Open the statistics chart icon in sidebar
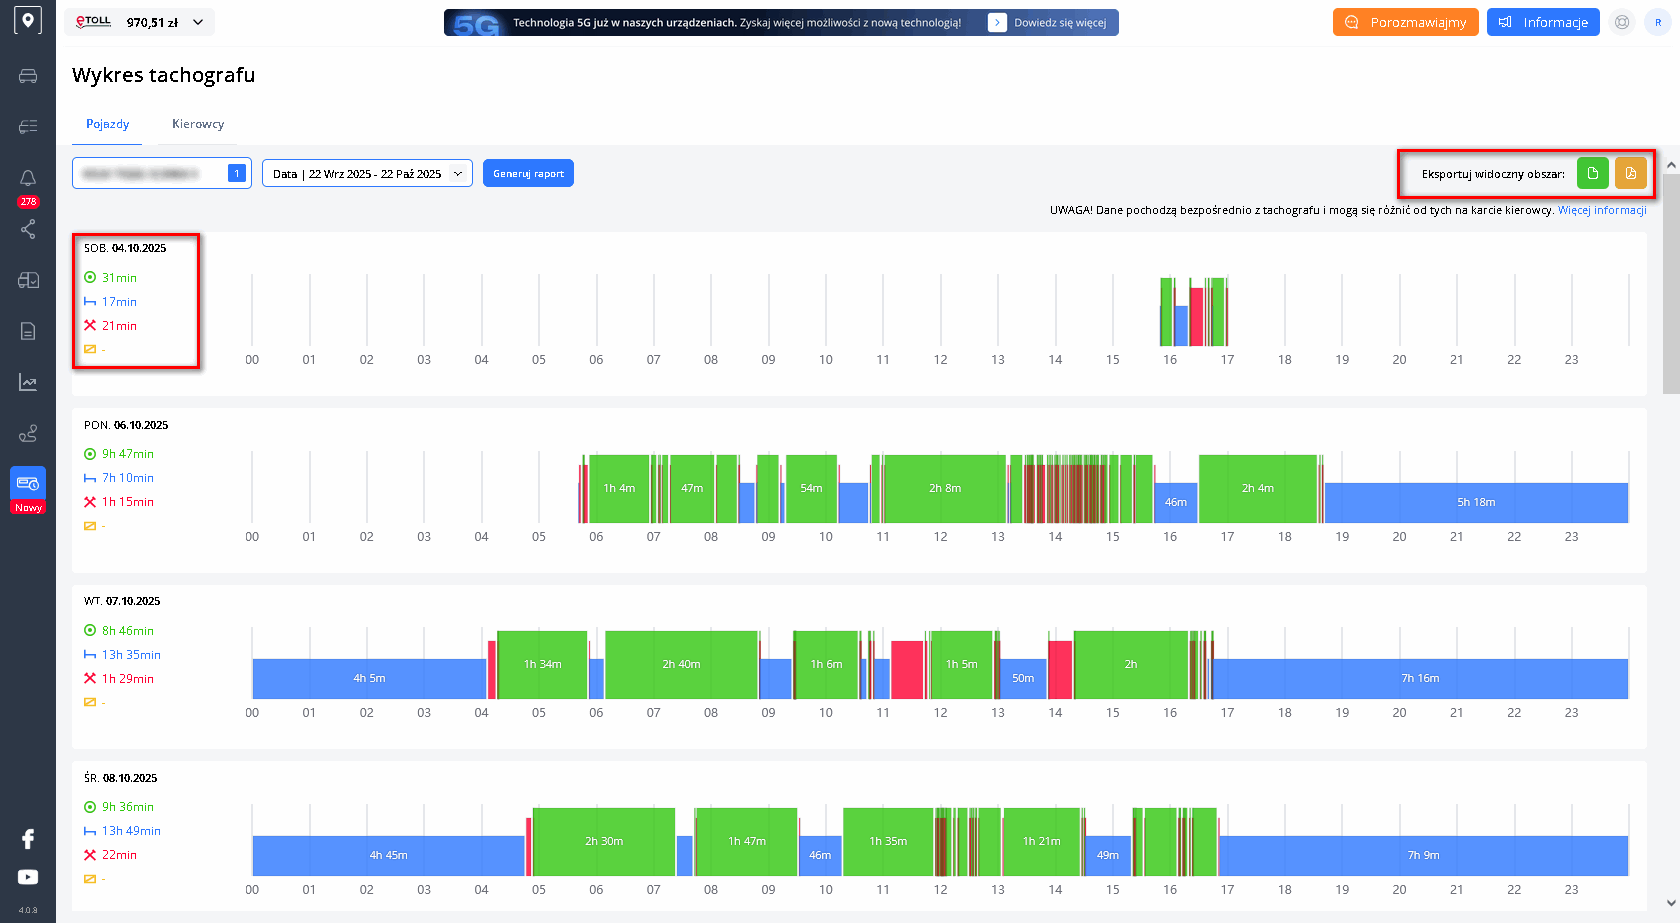This screenshot has width=1680, height=923. click(28, 382)
